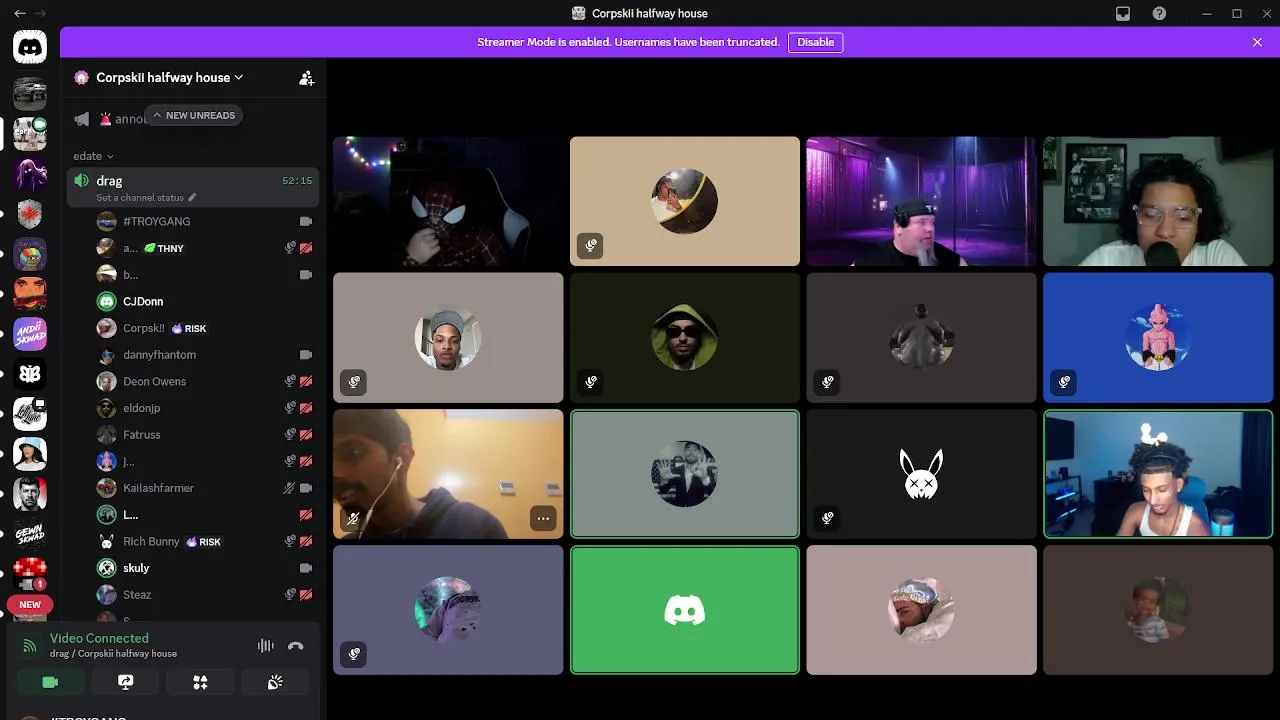Open the off-road truck server icon

point(30,93)
